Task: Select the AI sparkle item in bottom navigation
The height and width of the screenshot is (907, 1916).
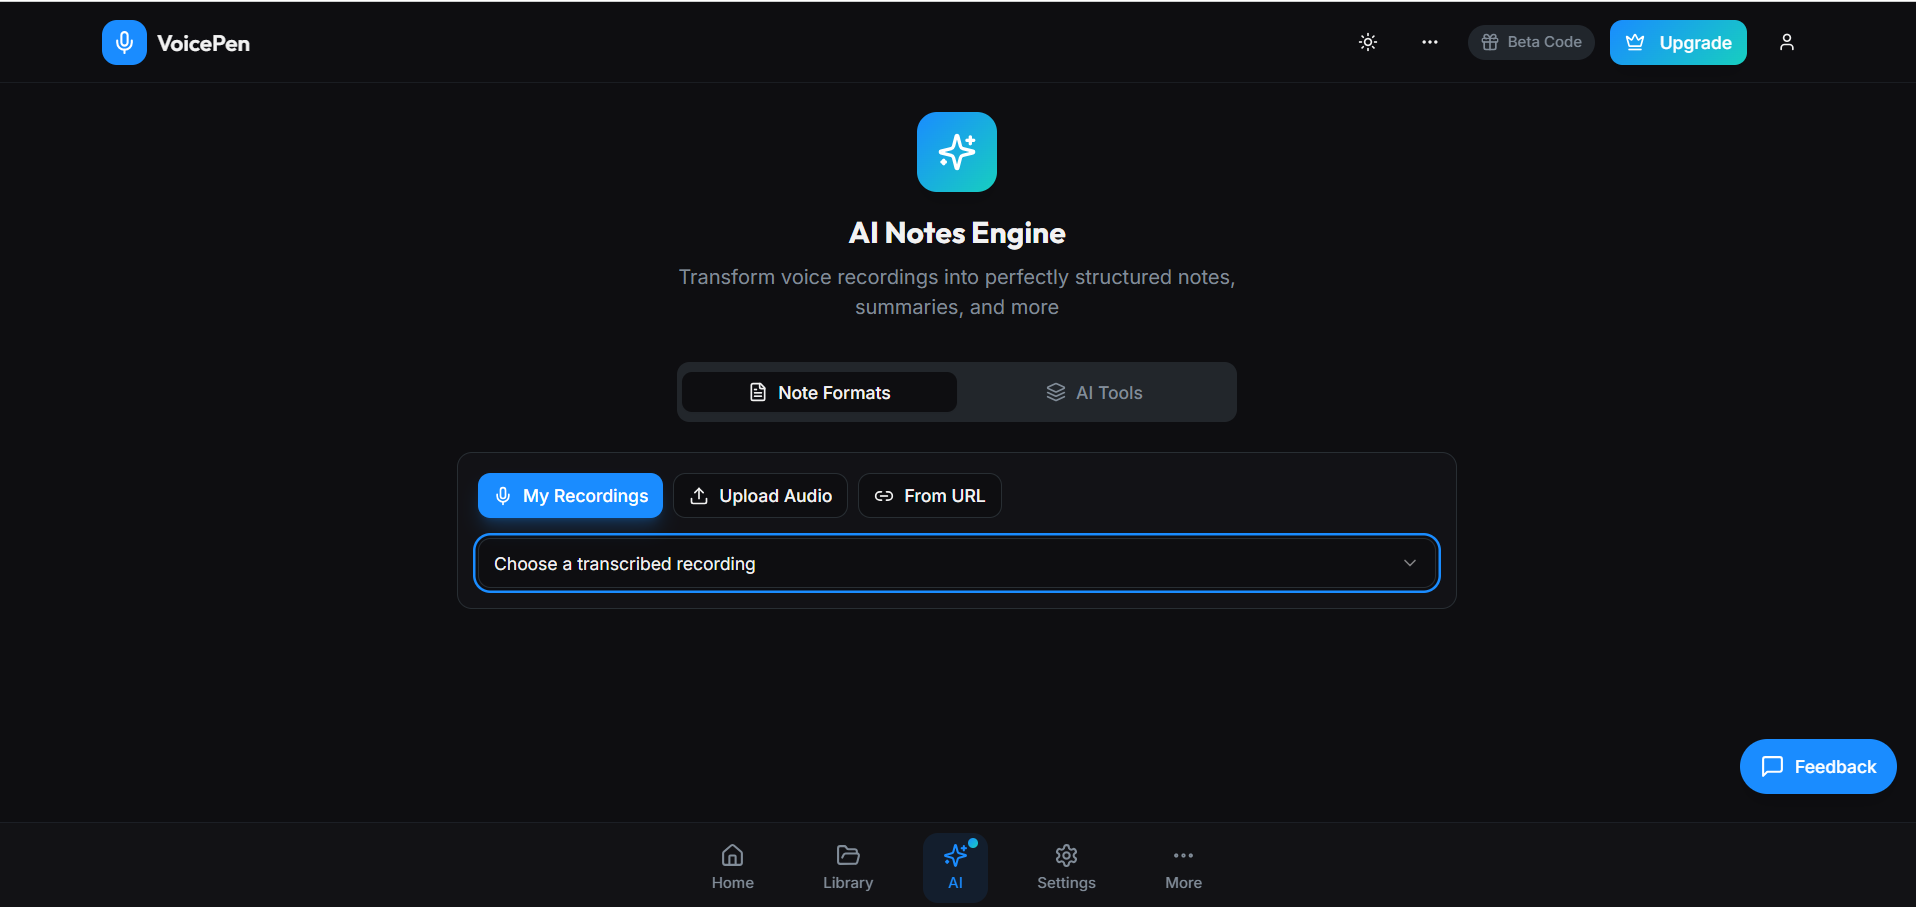Action: [x=955, y=867]
